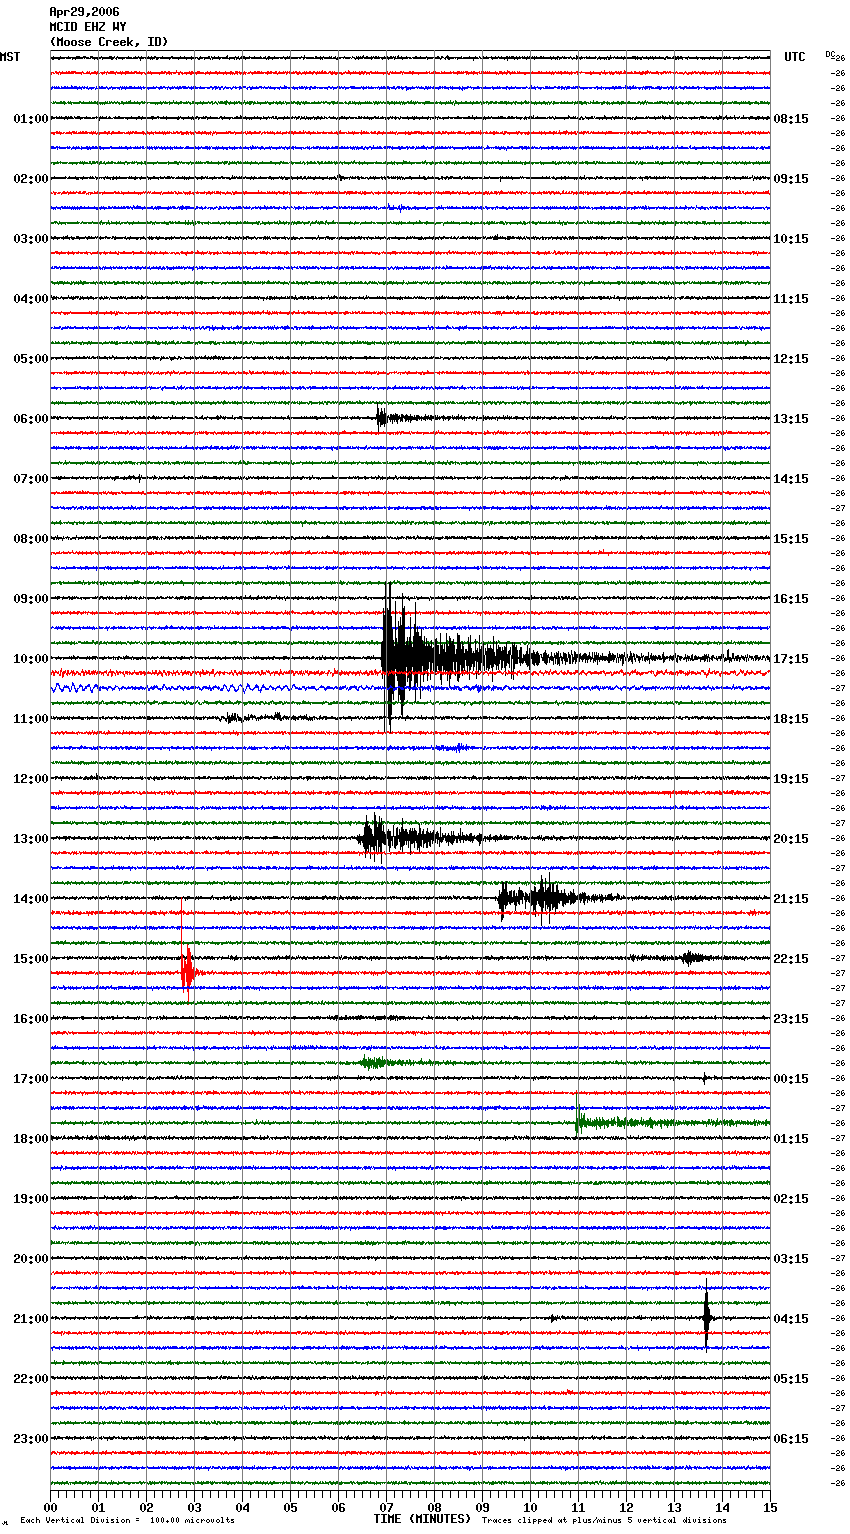Click the 09:15 UTC time label
This screenshot has height=1534, width=850.
[x=791, y=179]
